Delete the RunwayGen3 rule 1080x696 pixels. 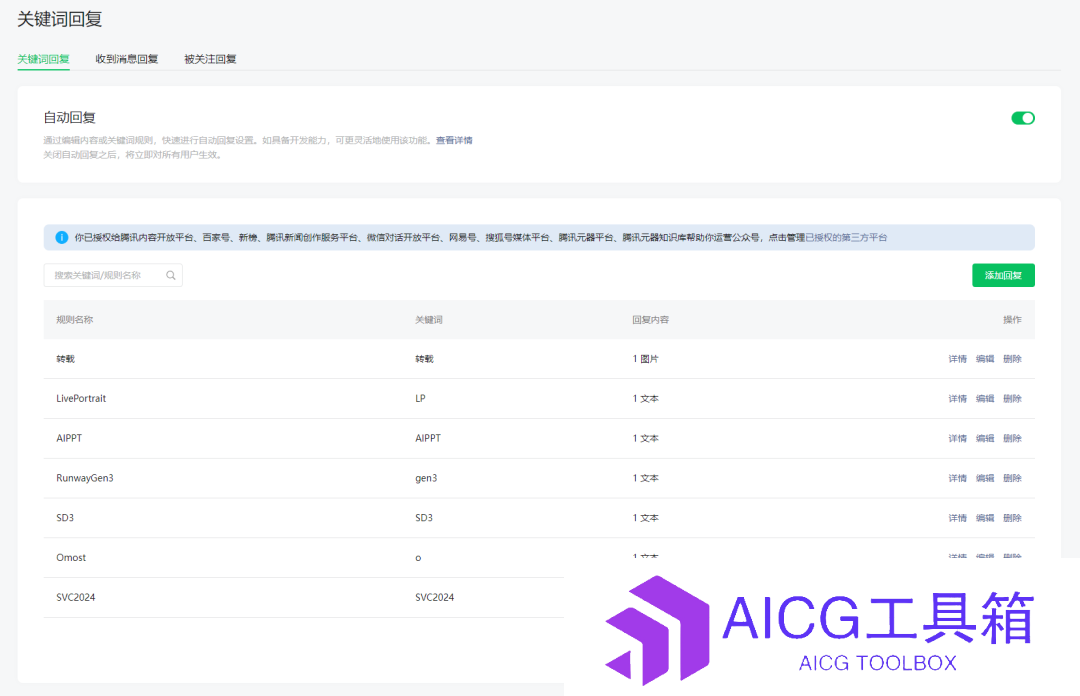pyautogui.click(x=1012, y=478)
